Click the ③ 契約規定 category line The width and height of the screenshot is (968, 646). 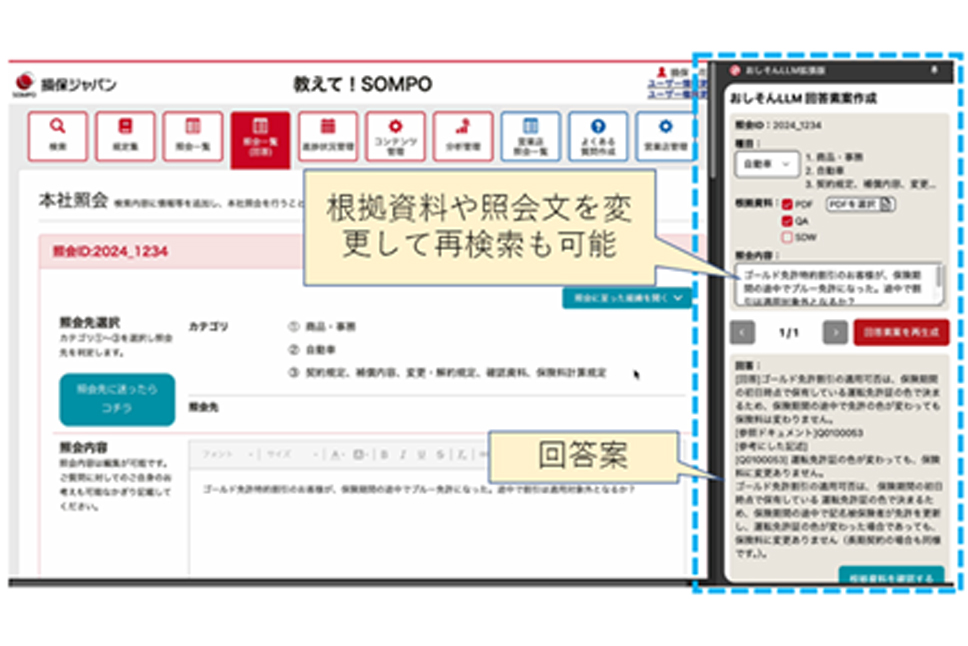point(447,372)
